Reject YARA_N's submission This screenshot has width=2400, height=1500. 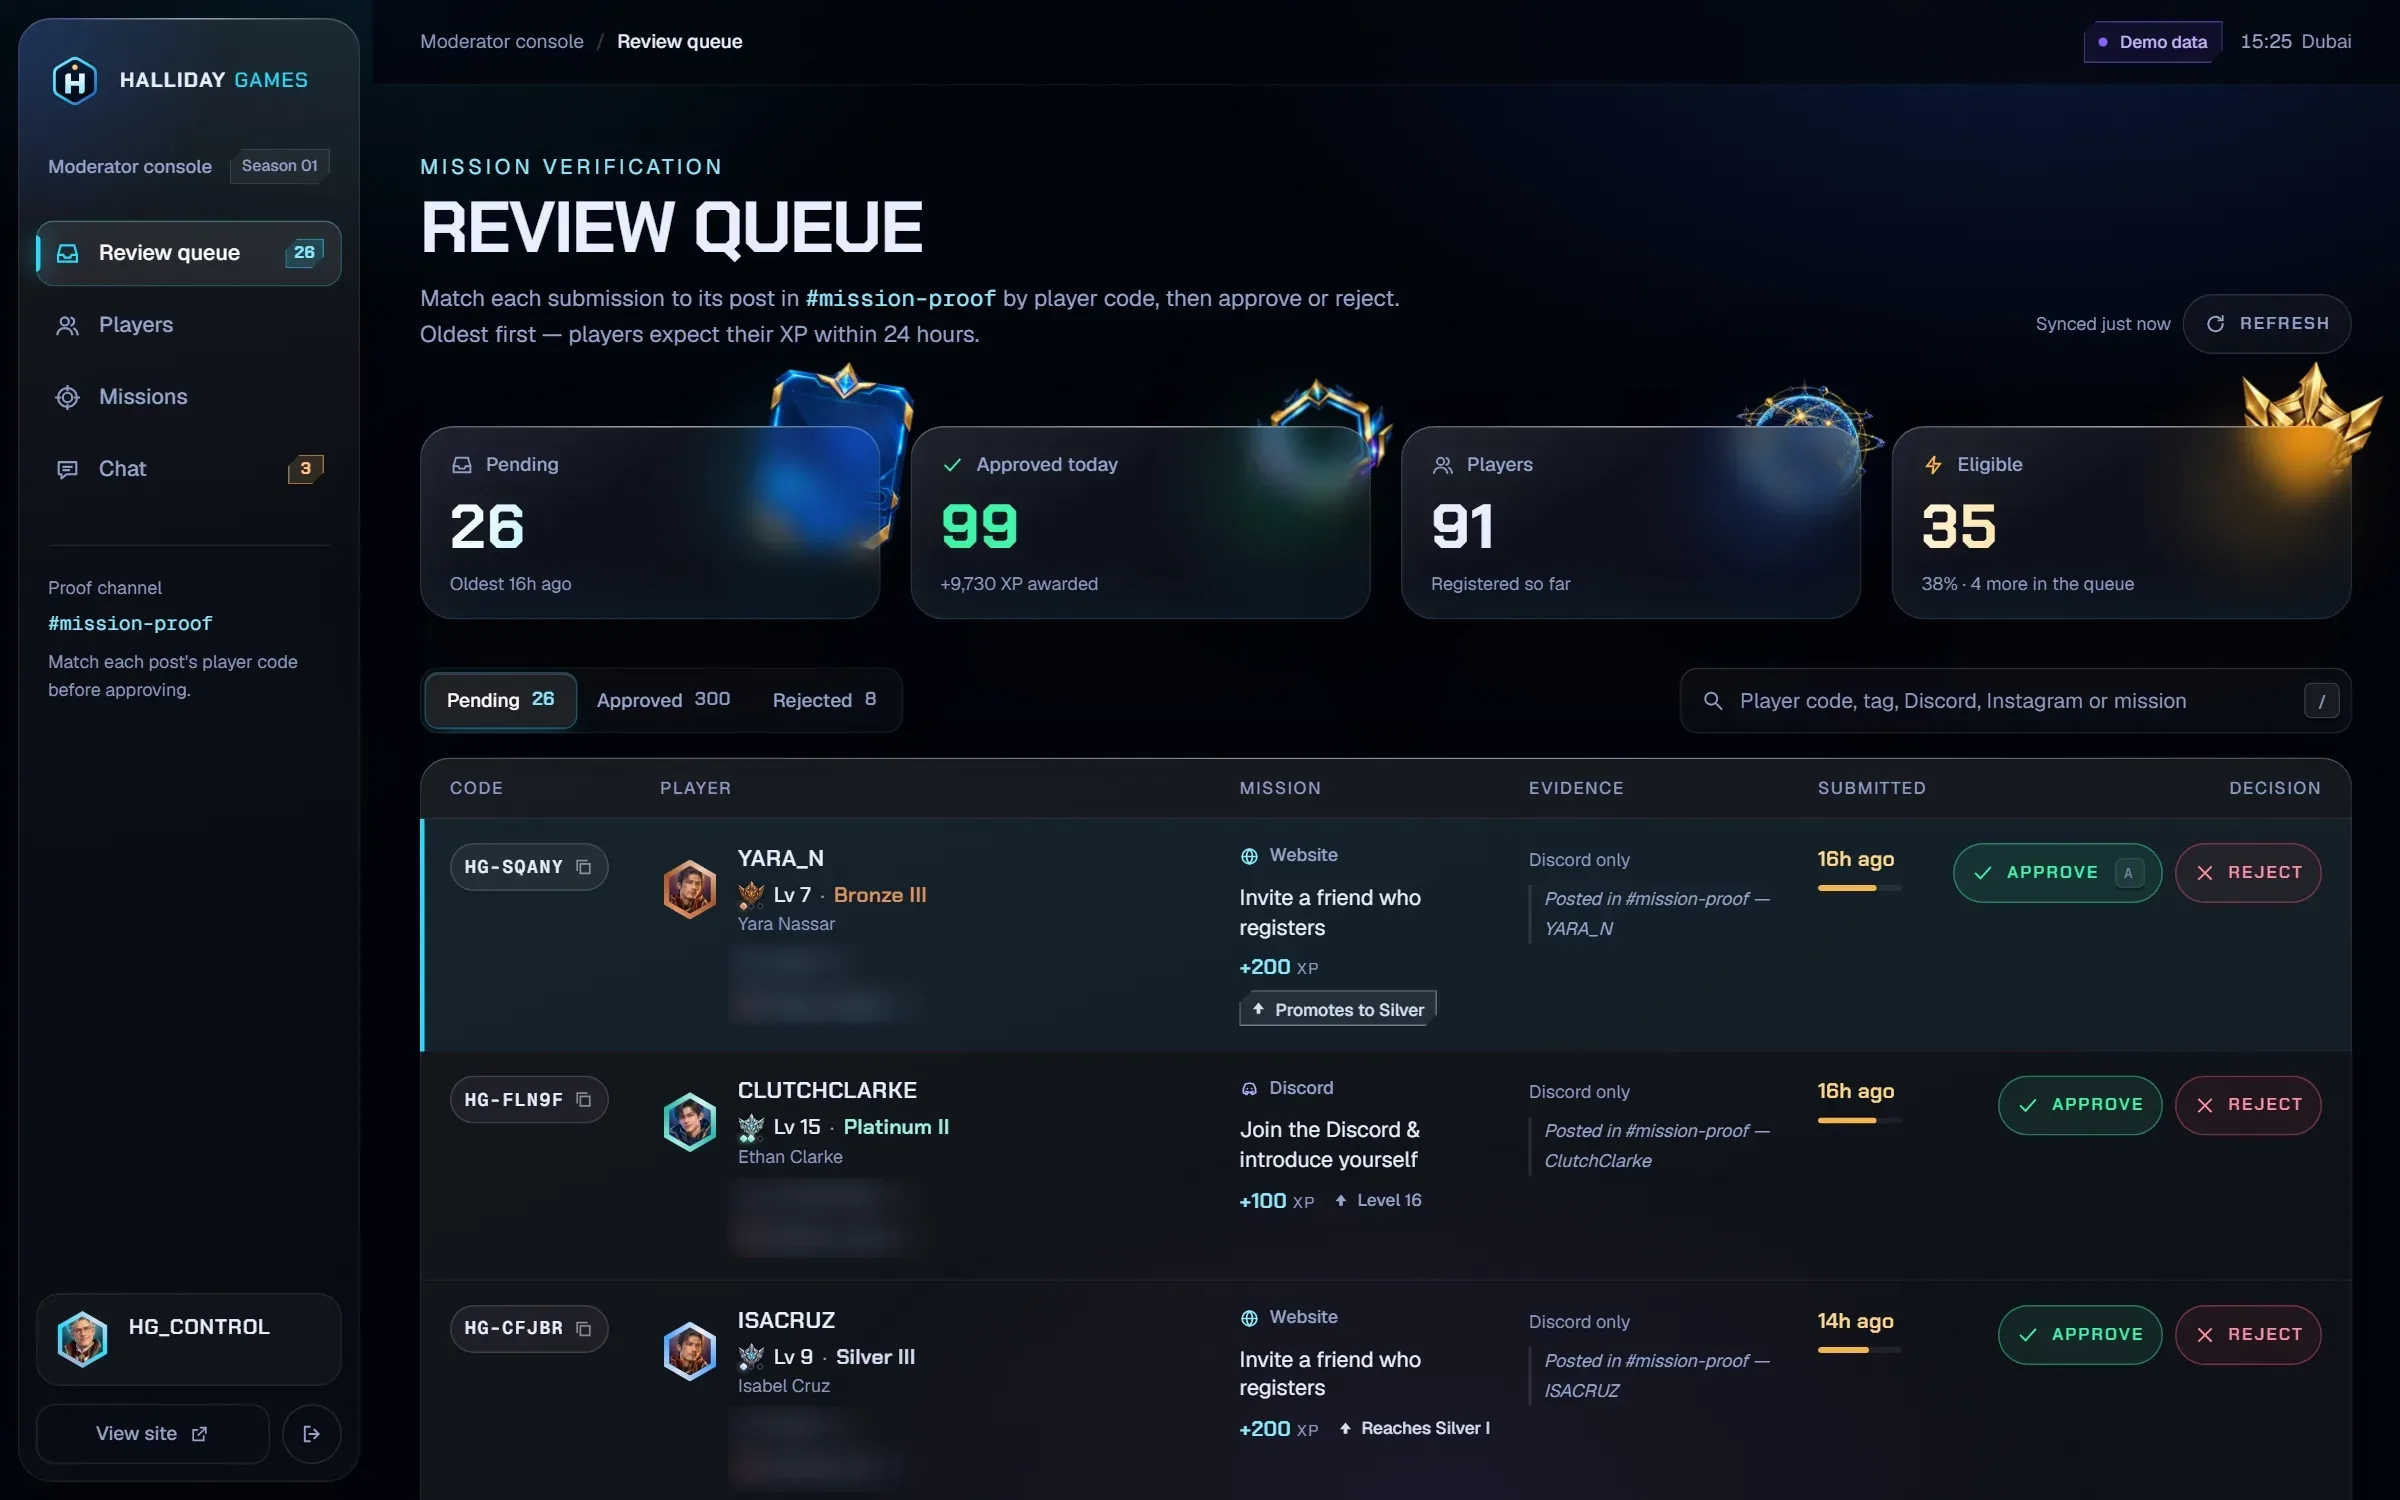pyautogui.click(x=2248, y=873)
